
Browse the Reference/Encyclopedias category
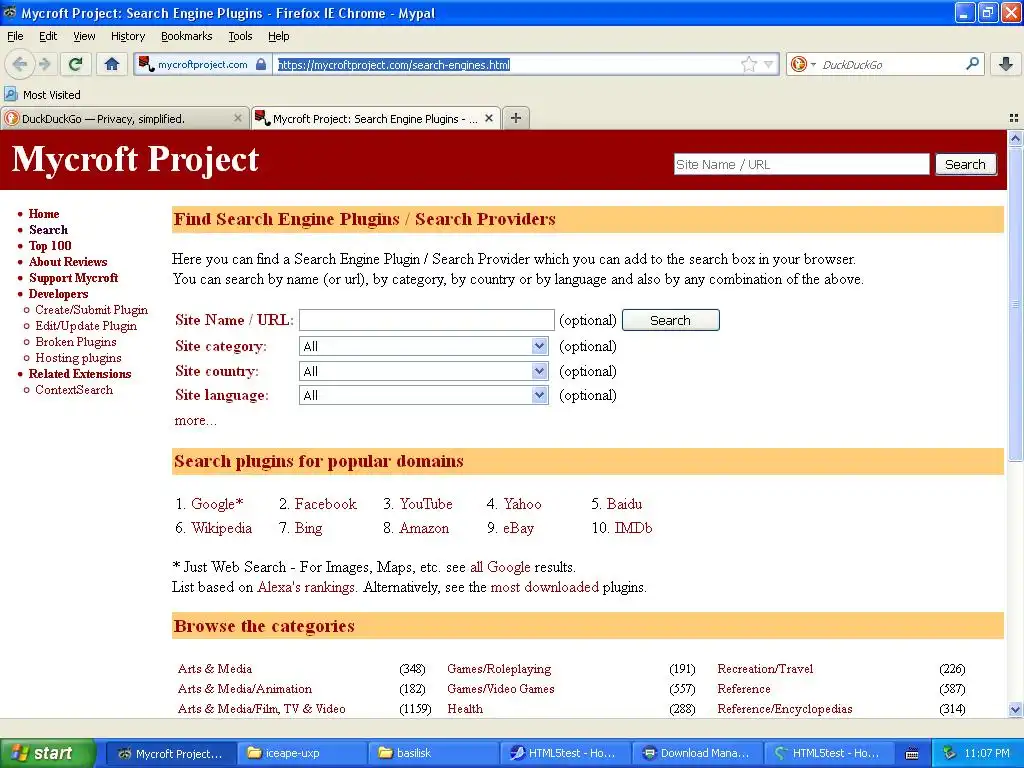click(x=785, y=709)
